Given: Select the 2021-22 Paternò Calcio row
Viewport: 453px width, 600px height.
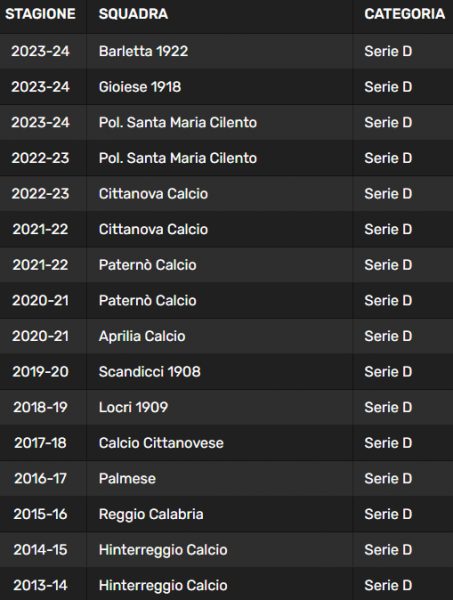Looking at the screenshot, I should (x=226, y=265).
